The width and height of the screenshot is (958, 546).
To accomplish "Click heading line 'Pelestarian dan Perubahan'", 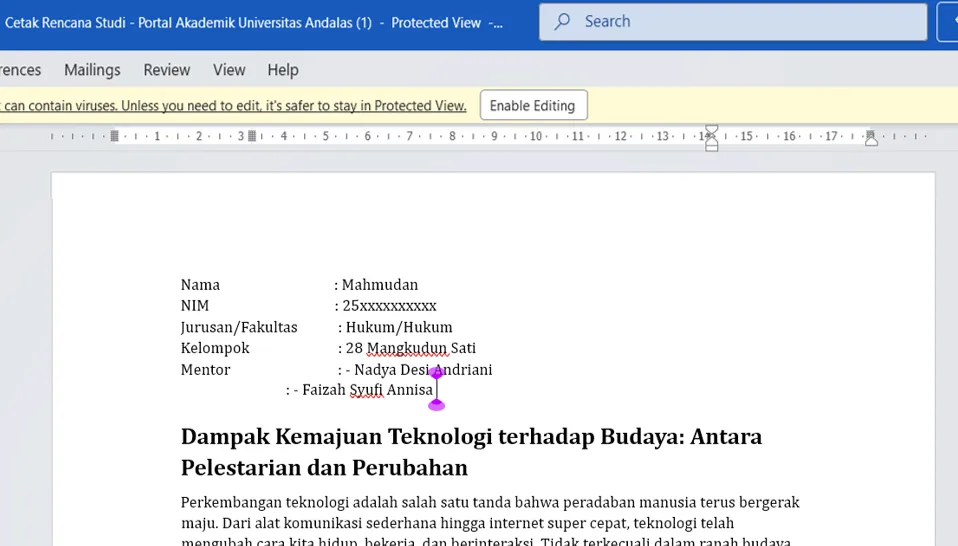I will pos(324,468).
